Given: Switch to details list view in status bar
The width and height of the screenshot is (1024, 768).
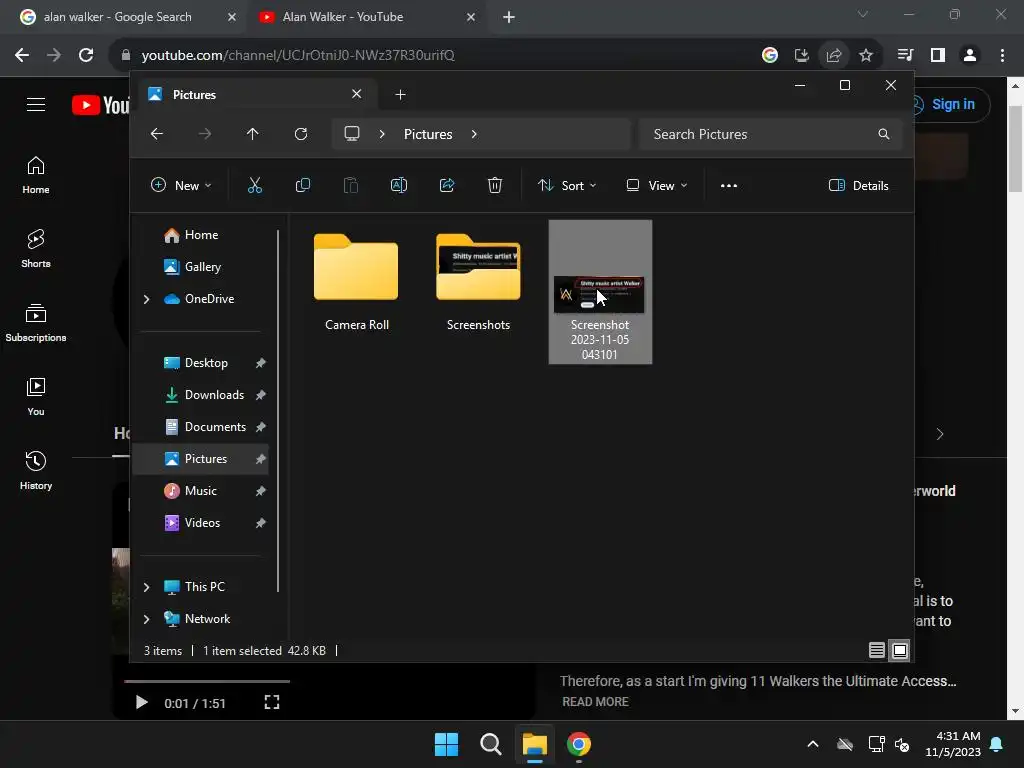Looking at the screenshot, I should [876, 650].
